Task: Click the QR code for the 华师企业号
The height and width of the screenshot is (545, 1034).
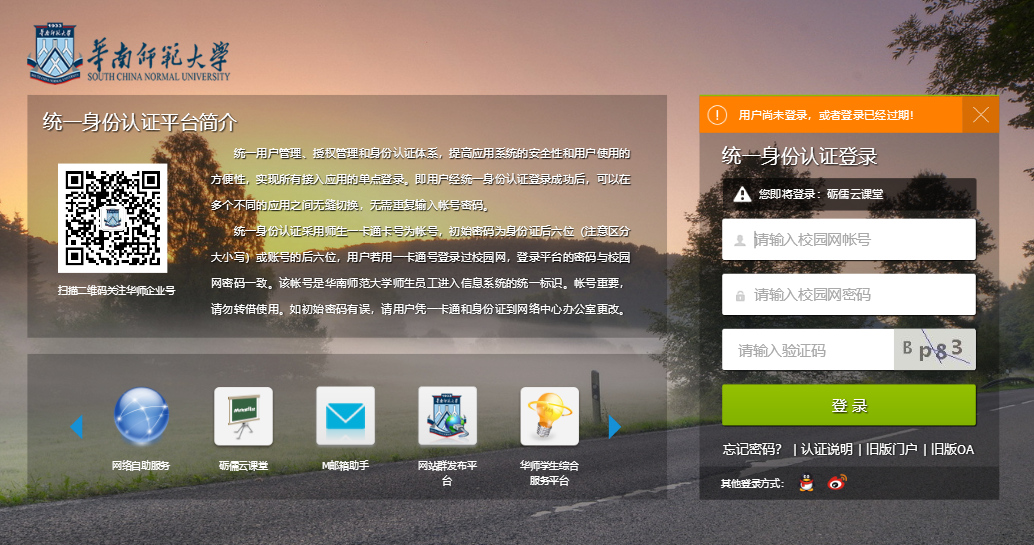Action: [x=112, y=217]
